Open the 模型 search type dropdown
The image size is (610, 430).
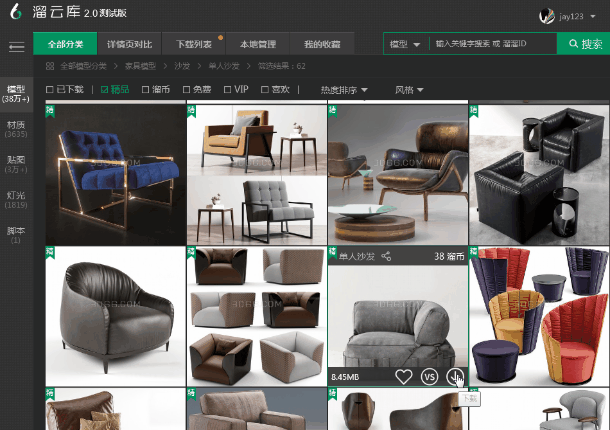click(x=404, y=45)
